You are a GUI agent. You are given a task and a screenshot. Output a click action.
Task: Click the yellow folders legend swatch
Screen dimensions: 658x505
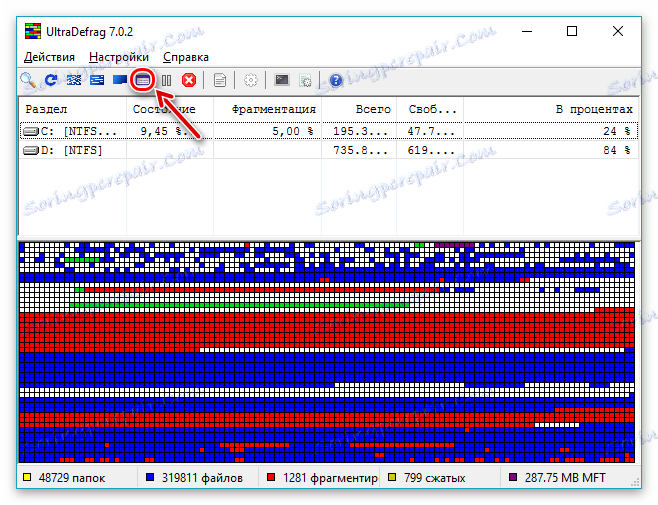(27, 477)
